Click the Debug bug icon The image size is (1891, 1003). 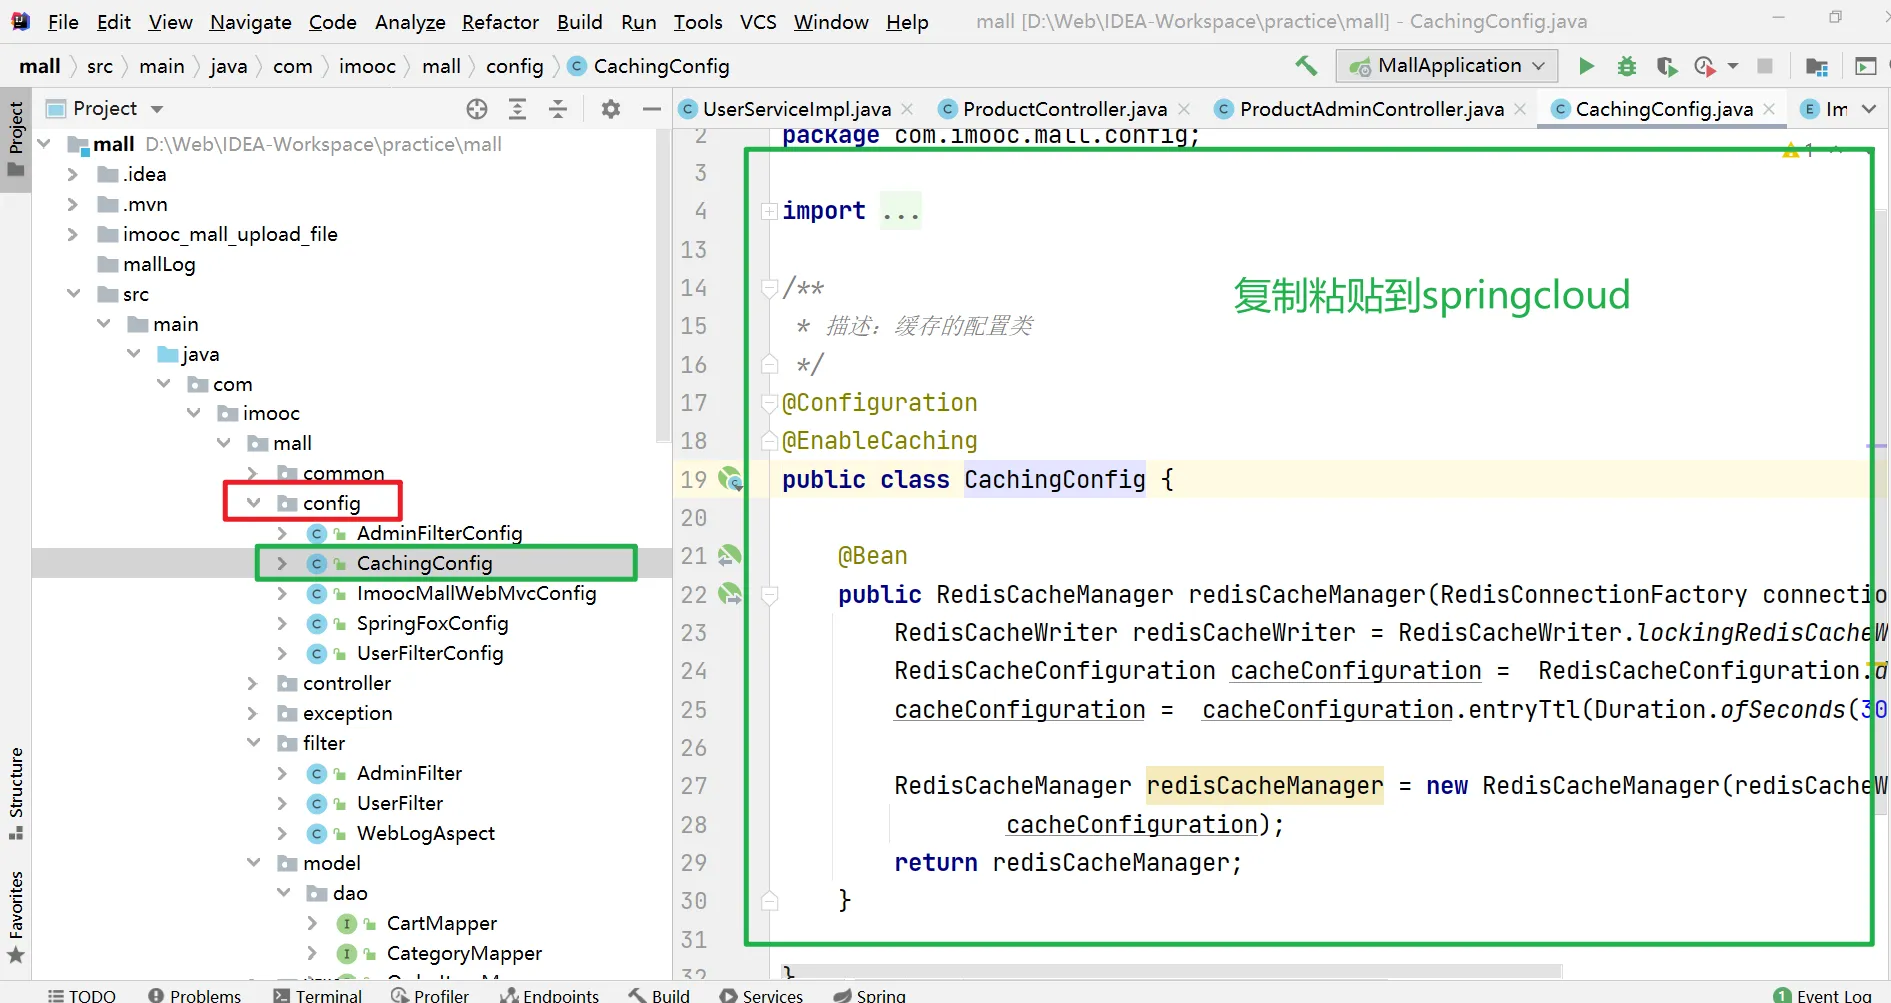(1627, 66)
